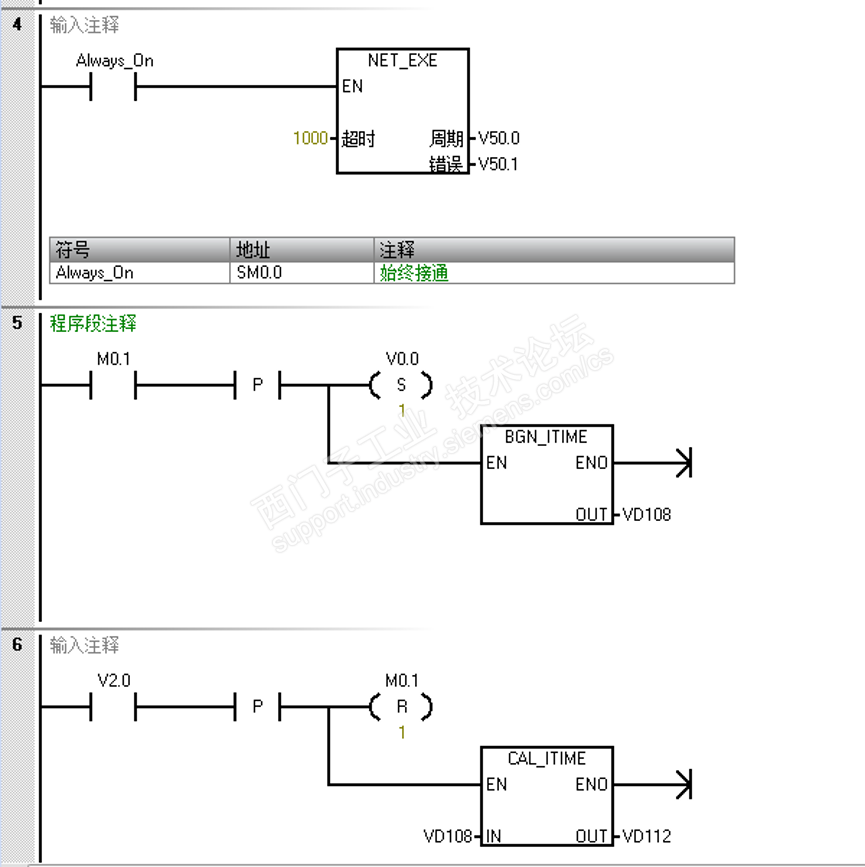
Task: Click the network 6 comment placeholder
Action: (84, 645)
